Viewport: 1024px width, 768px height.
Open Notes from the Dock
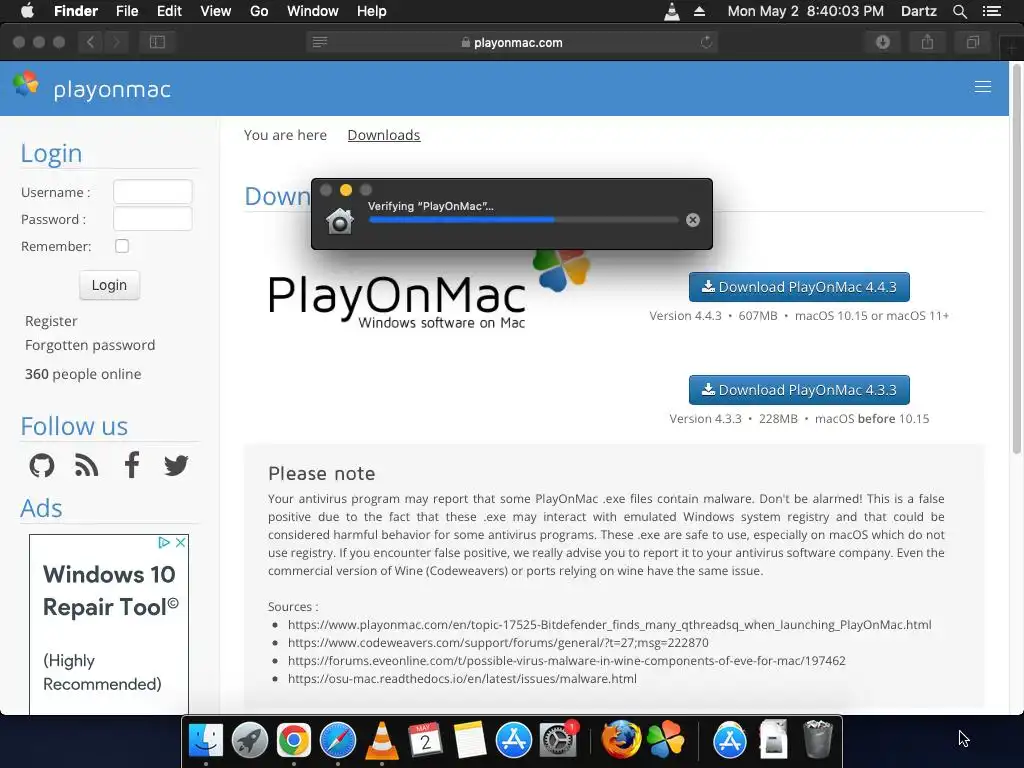coord(470,740)
